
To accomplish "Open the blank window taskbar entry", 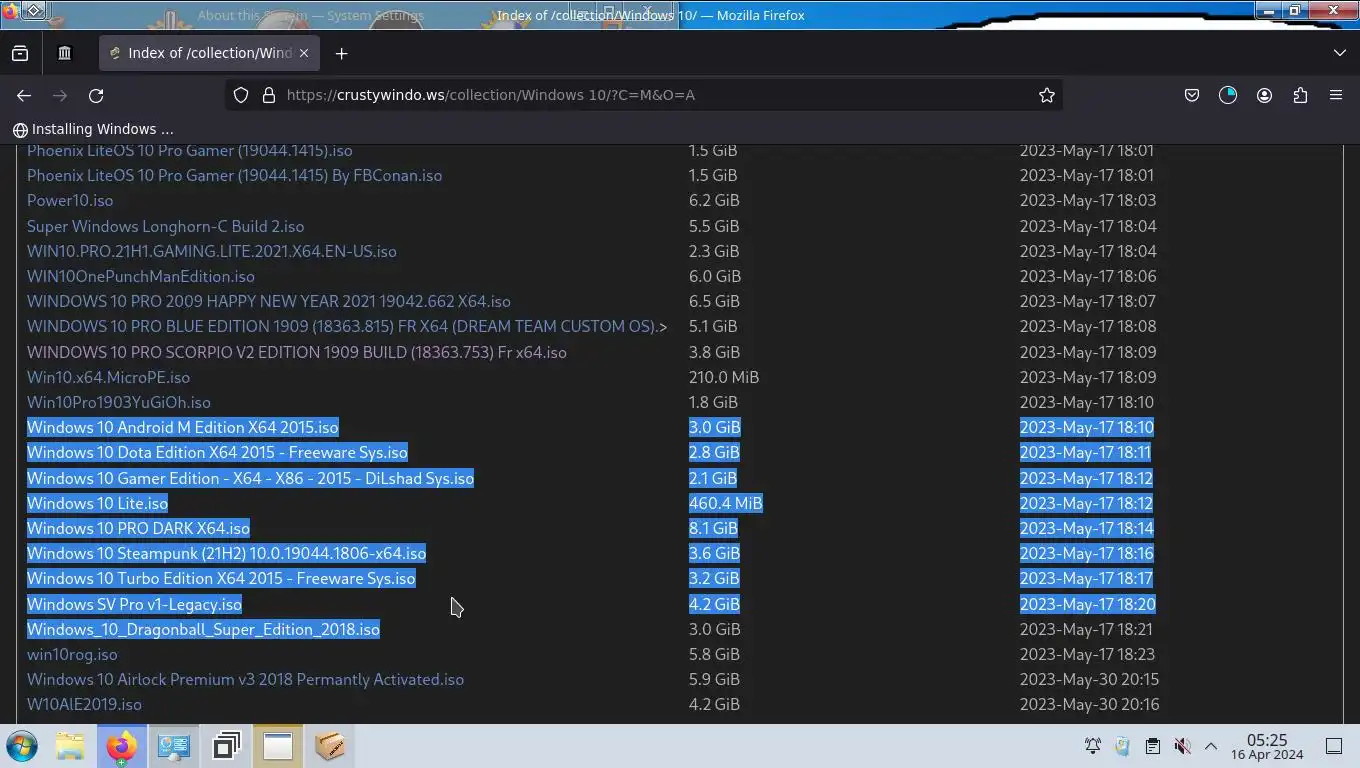I will click(278, 746).
